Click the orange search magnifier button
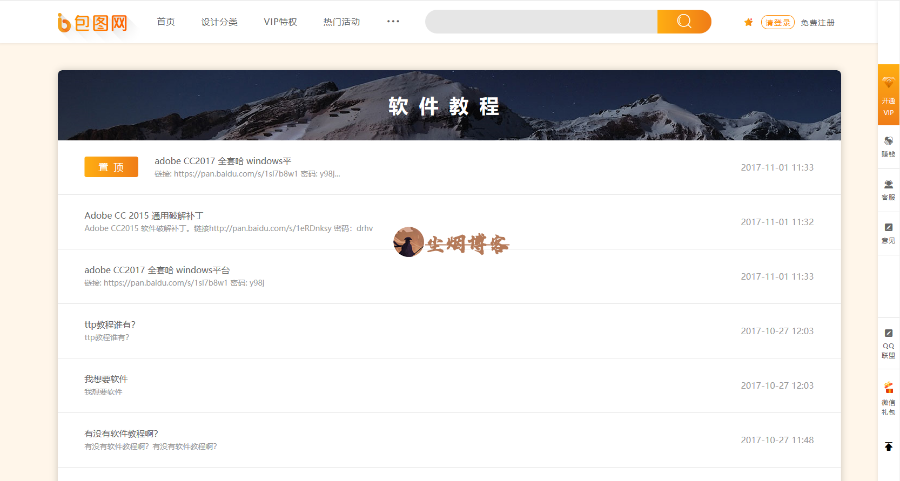The height and width of the screenshot is (481, 900). click(x=684, y=22)
